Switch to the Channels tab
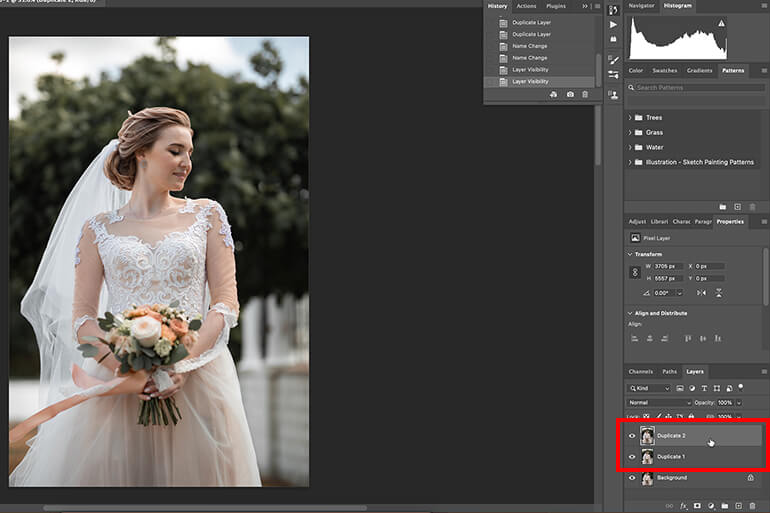This screenshot has height=513, width=770. point(640,372)
